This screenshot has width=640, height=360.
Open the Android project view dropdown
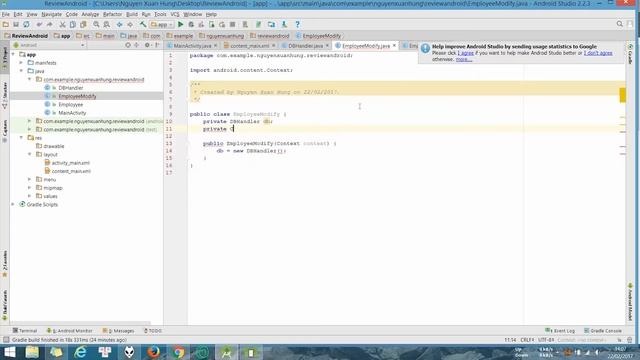tap(49, 45)
